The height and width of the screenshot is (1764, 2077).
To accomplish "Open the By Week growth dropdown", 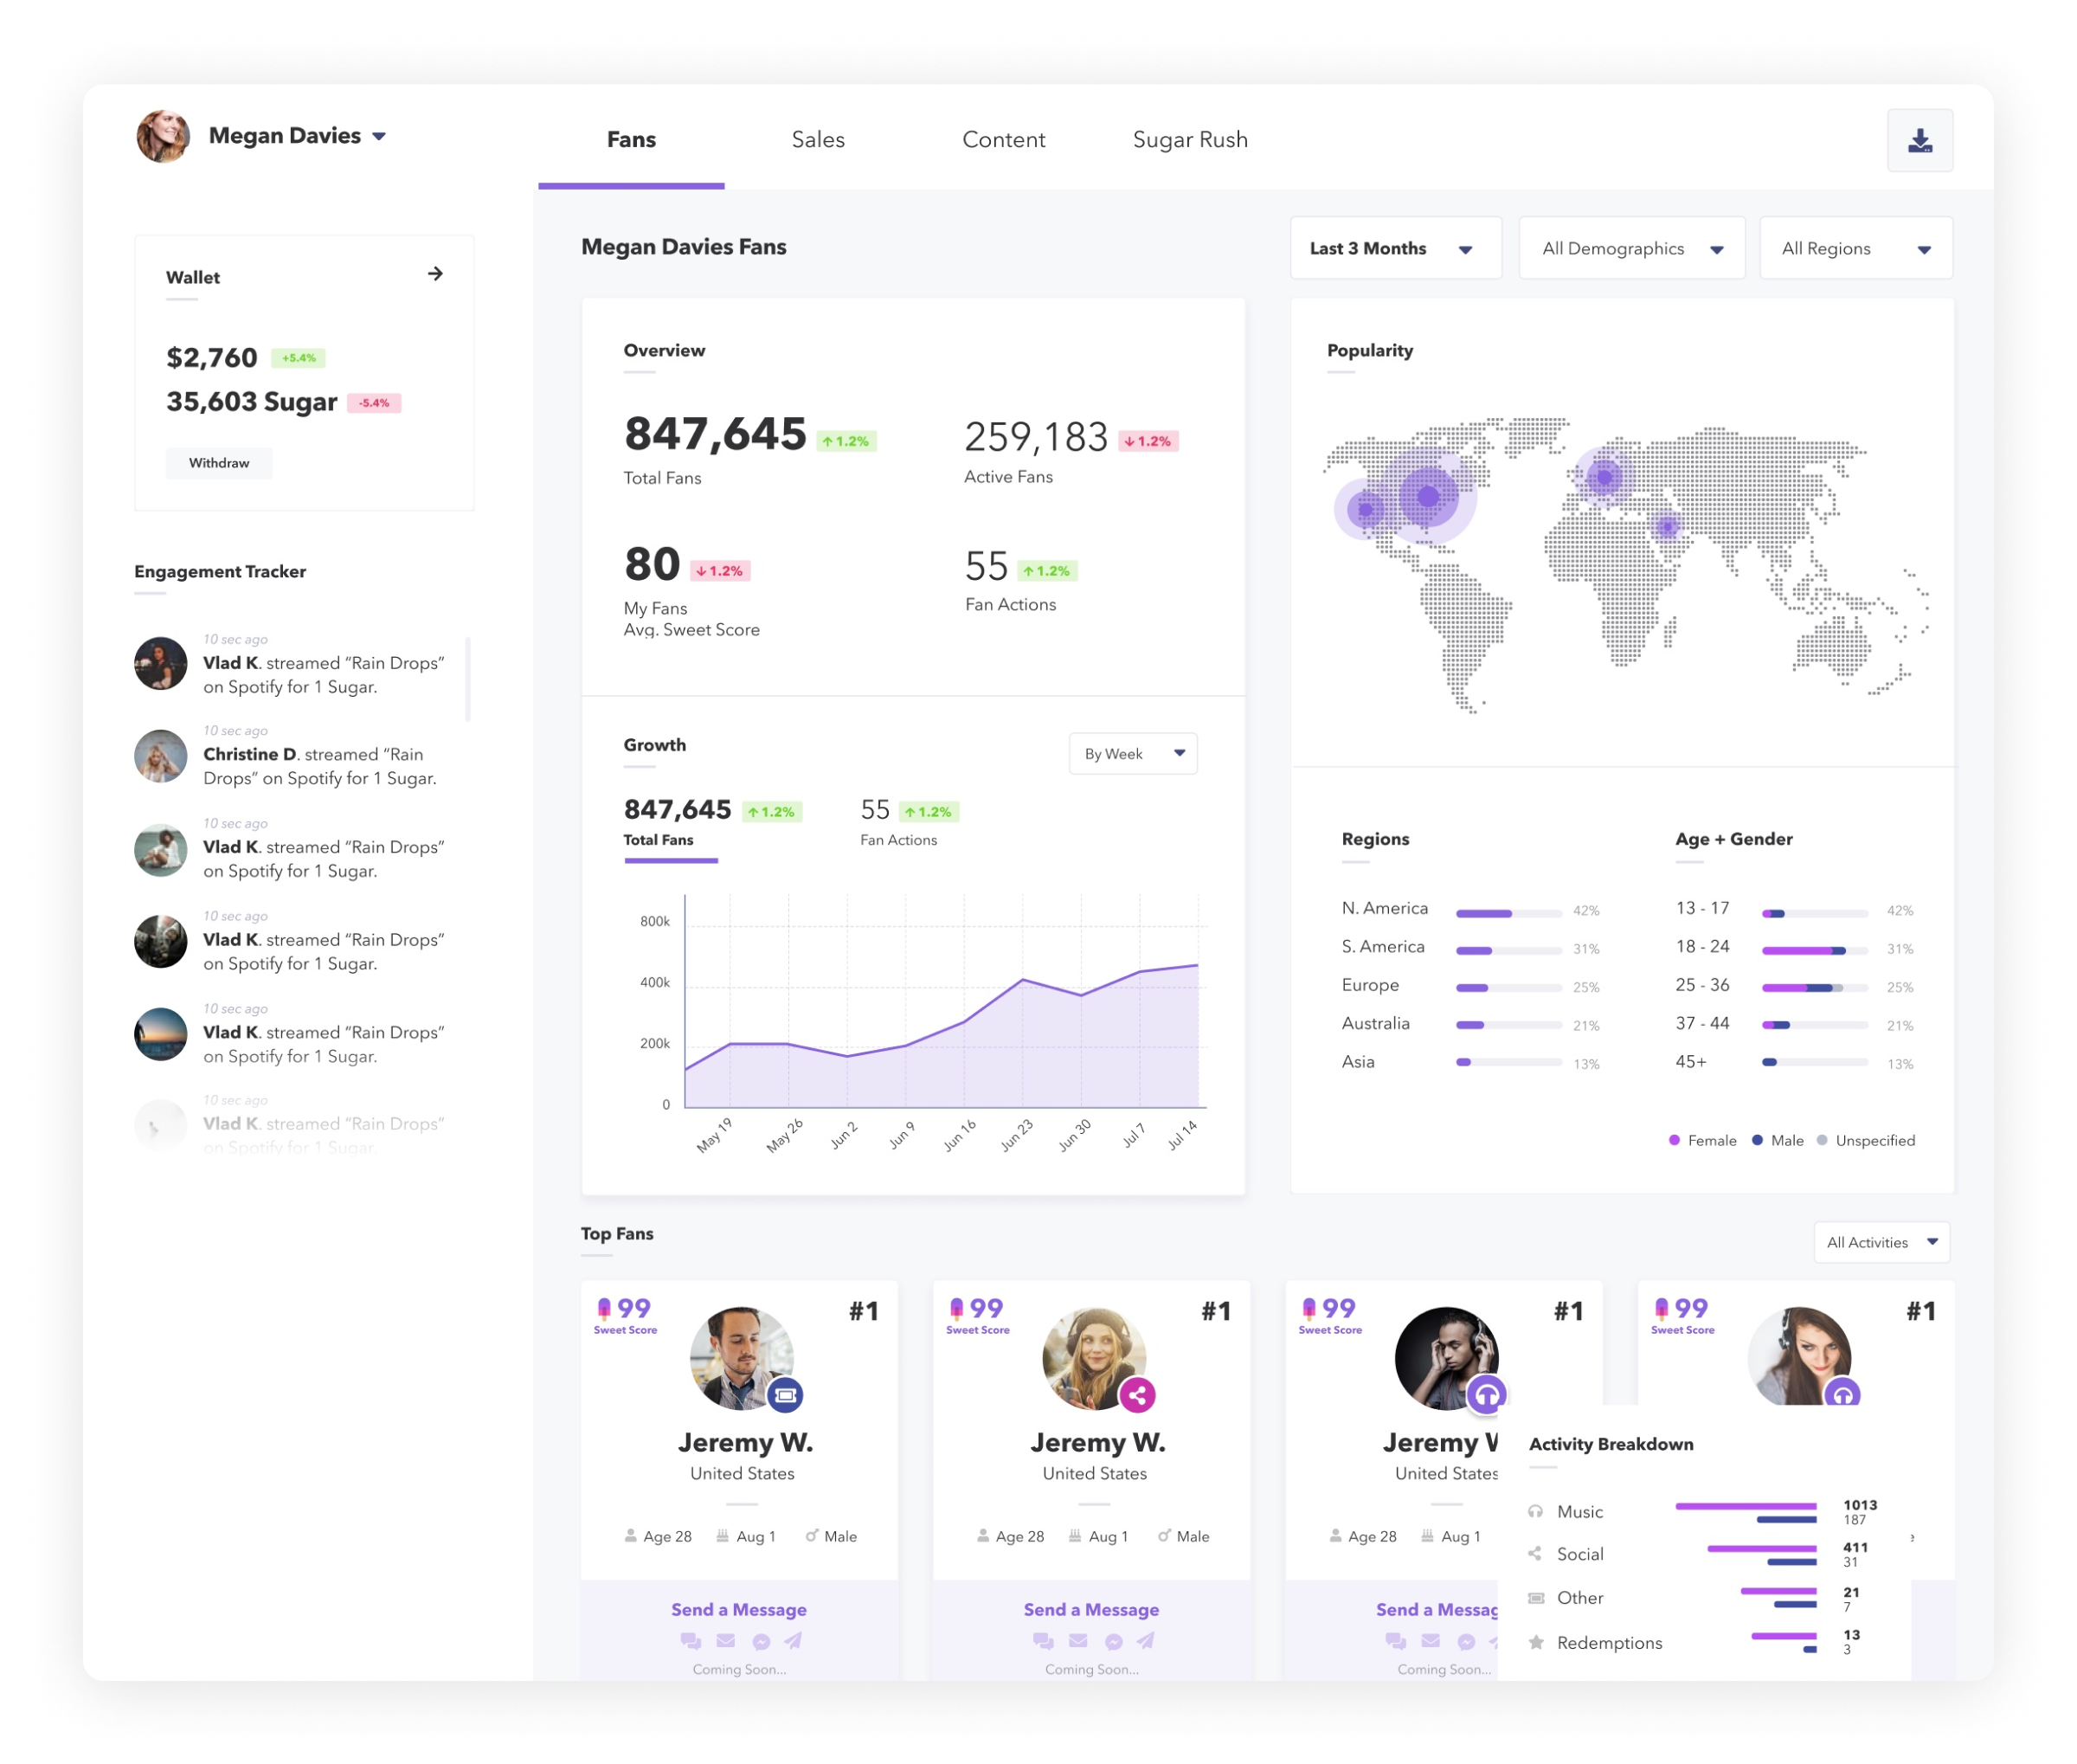I will click(x=1133, y=754).
